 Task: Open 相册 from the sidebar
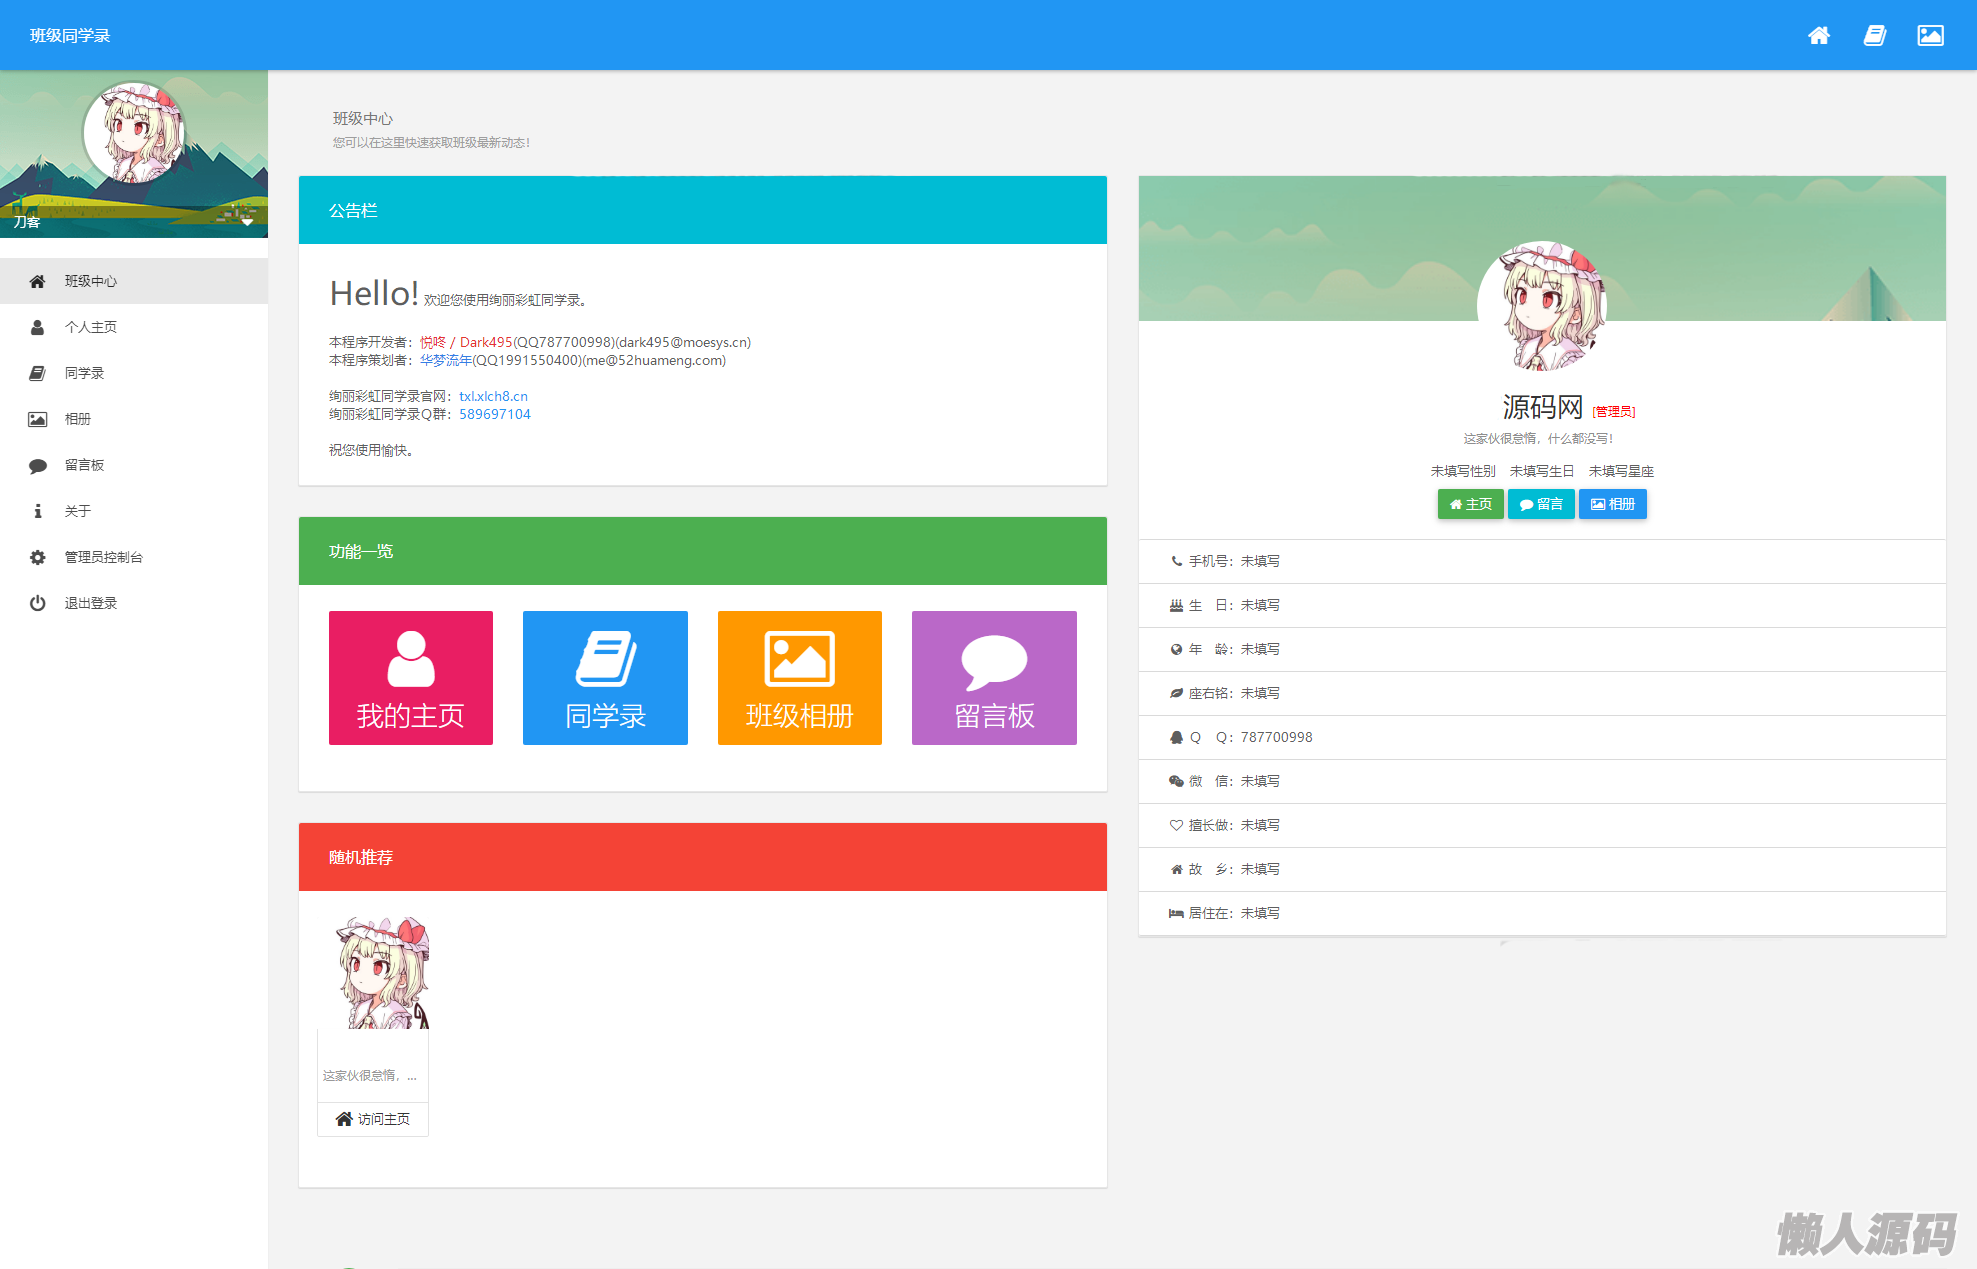click(77, 419)
